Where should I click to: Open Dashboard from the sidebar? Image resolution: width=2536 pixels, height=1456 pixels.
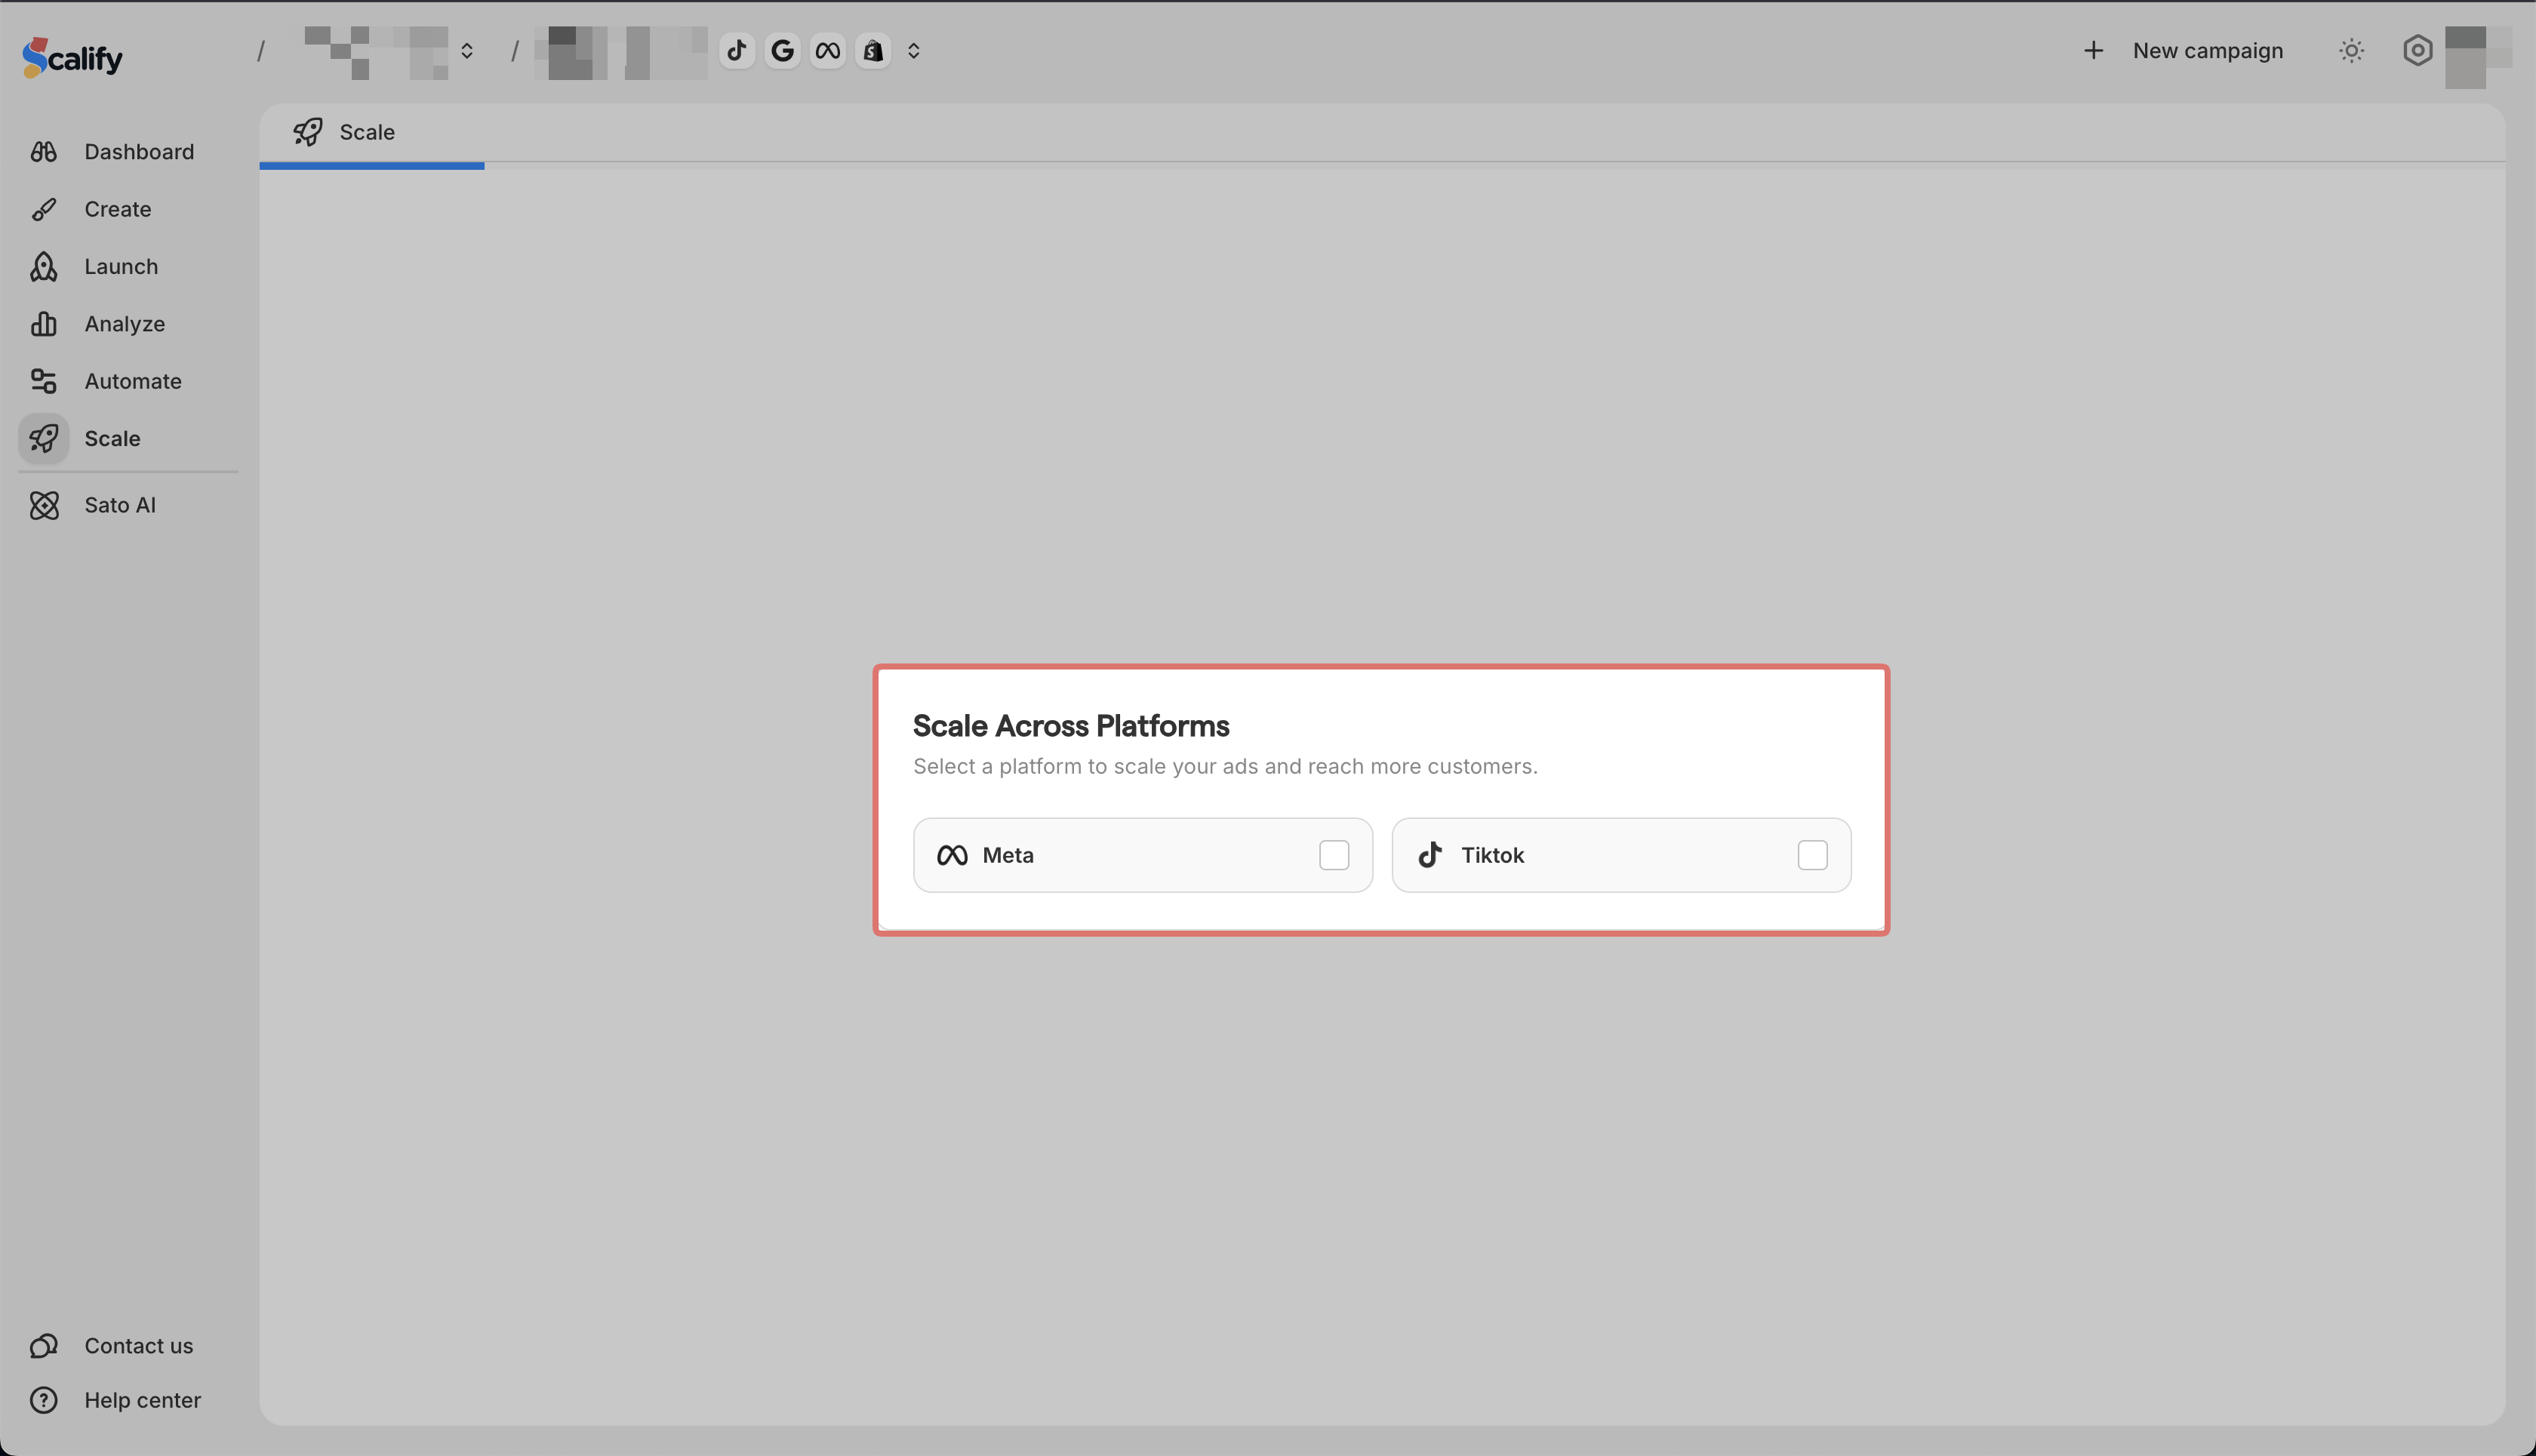(138, 152)
